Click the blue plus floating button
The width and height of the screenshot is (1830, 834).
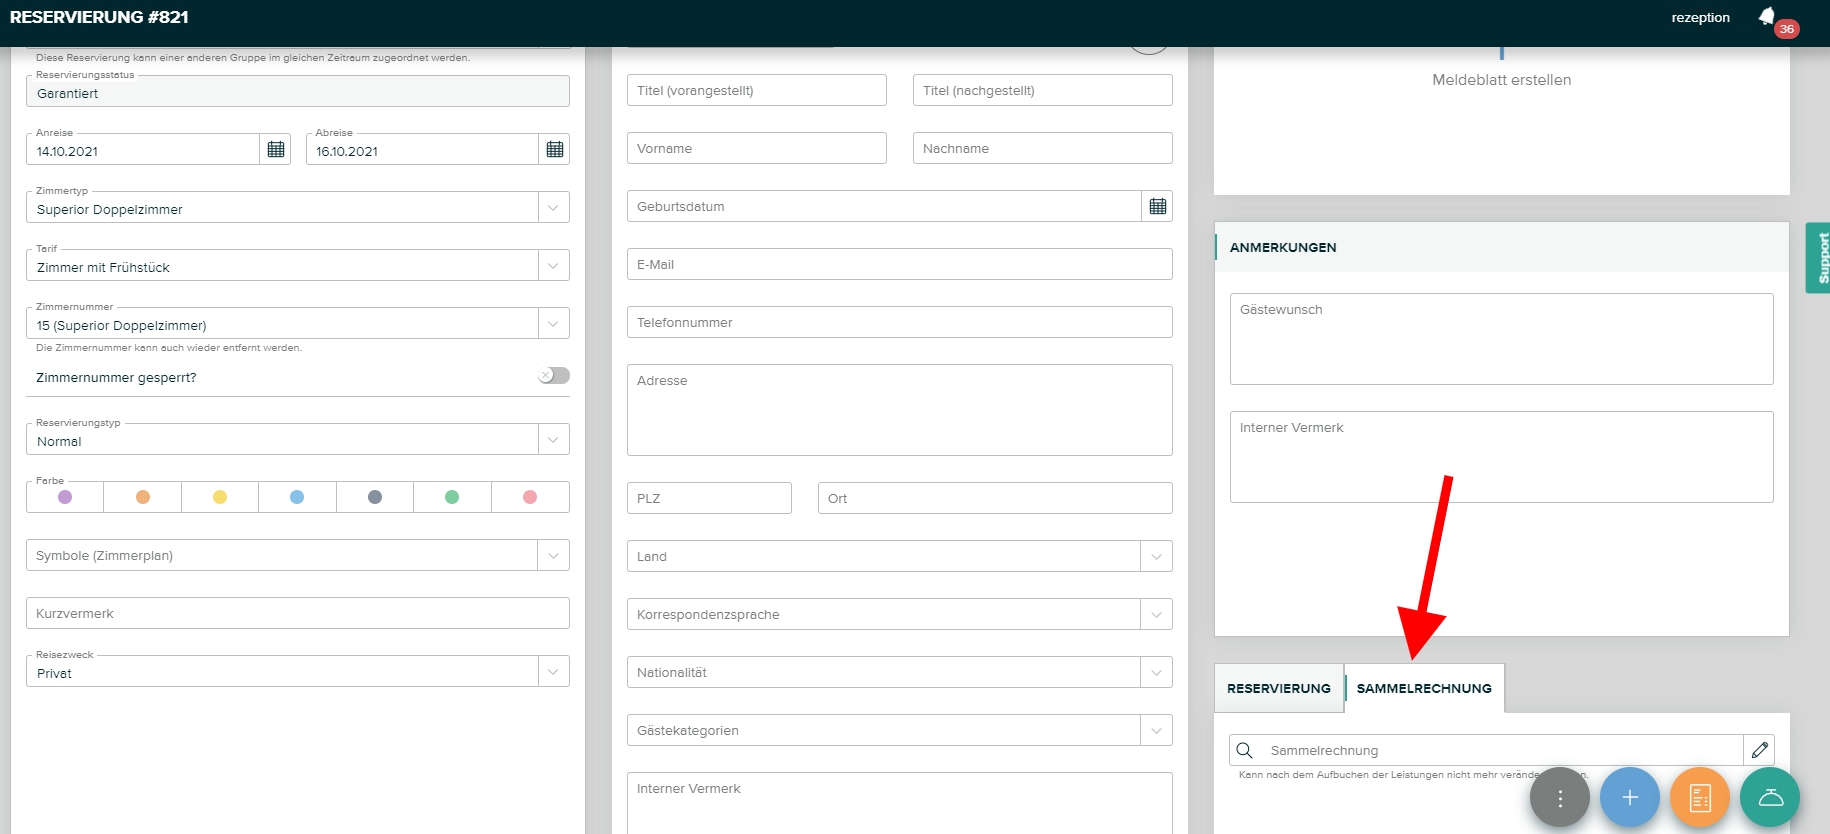(x=1629, y=797)
